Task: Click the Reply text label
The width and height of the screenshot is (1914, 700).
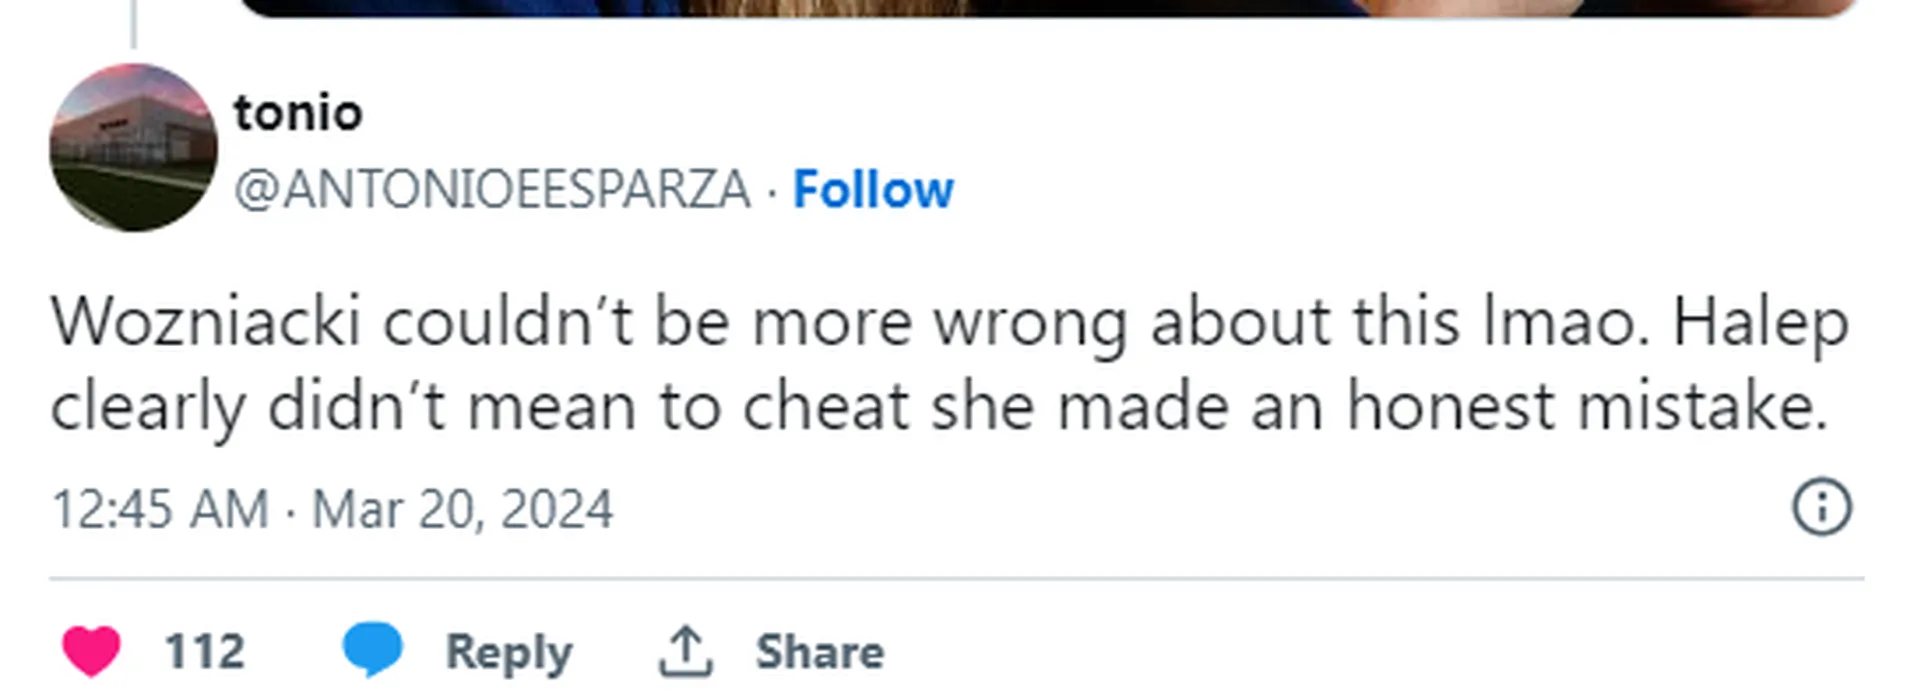Action: click(x=508, y=652)
